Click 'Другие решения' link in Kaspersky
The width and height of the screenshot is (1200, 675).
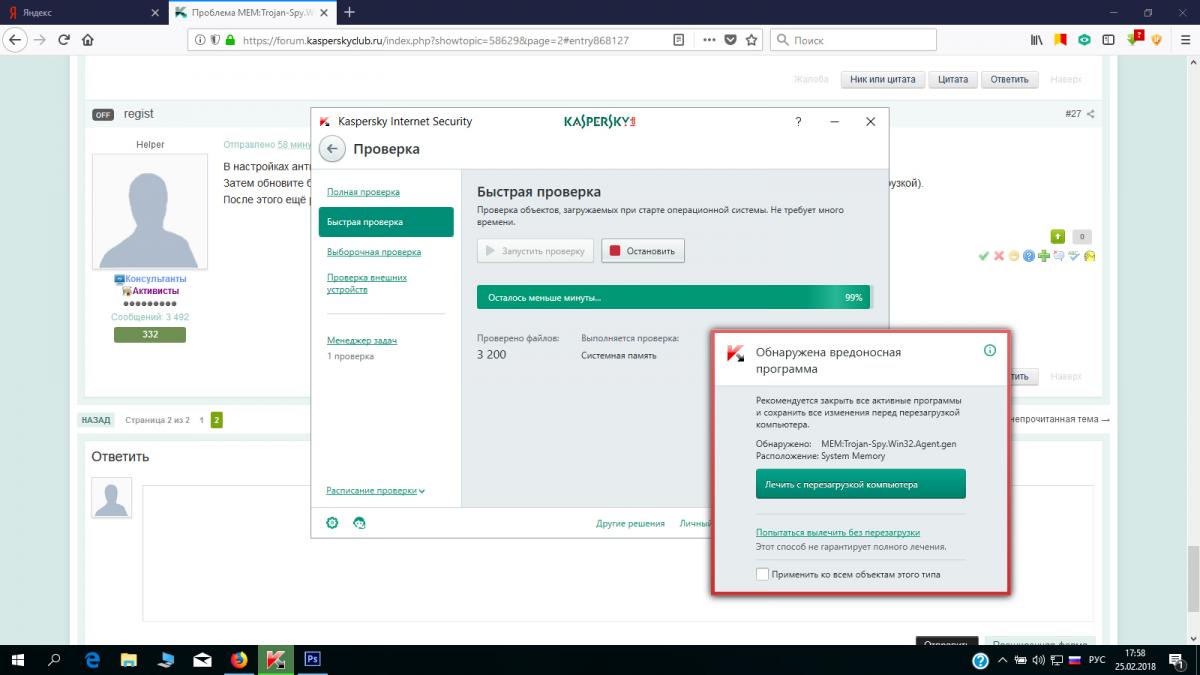tap(630, 523)
